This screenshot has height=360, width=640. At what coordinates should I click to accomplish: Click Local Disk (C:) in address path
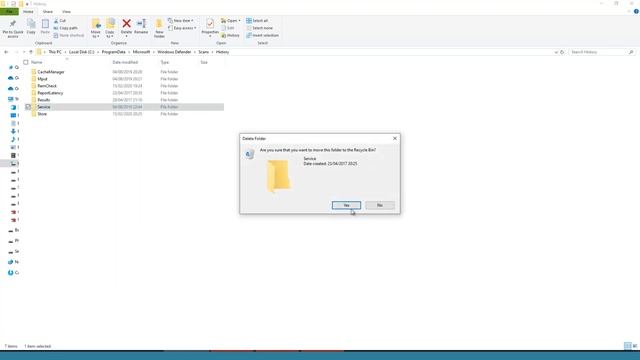pos(81,52)
